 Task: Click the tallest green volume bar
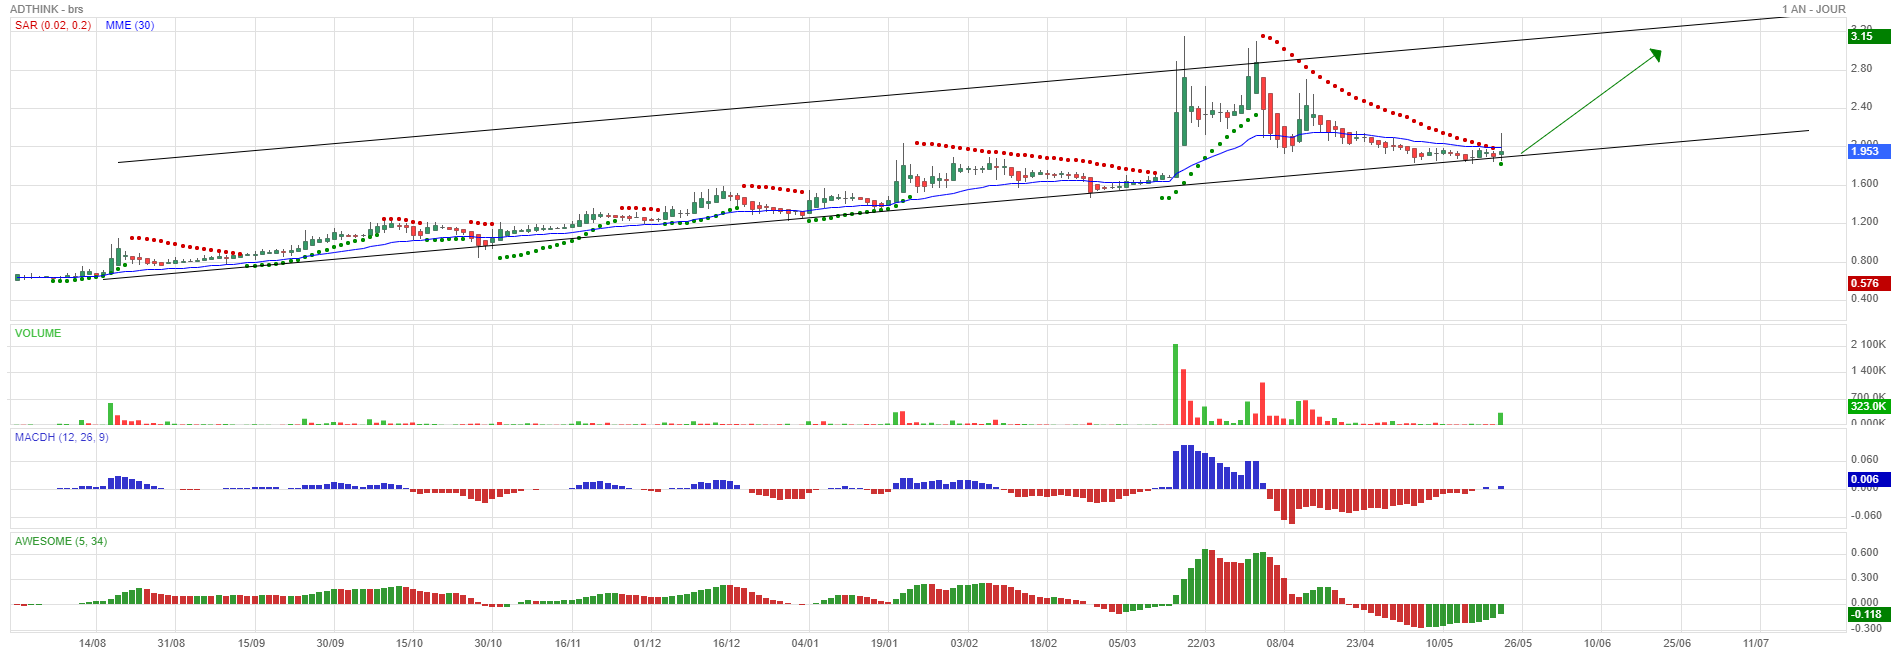click(x=1175, y=384)
